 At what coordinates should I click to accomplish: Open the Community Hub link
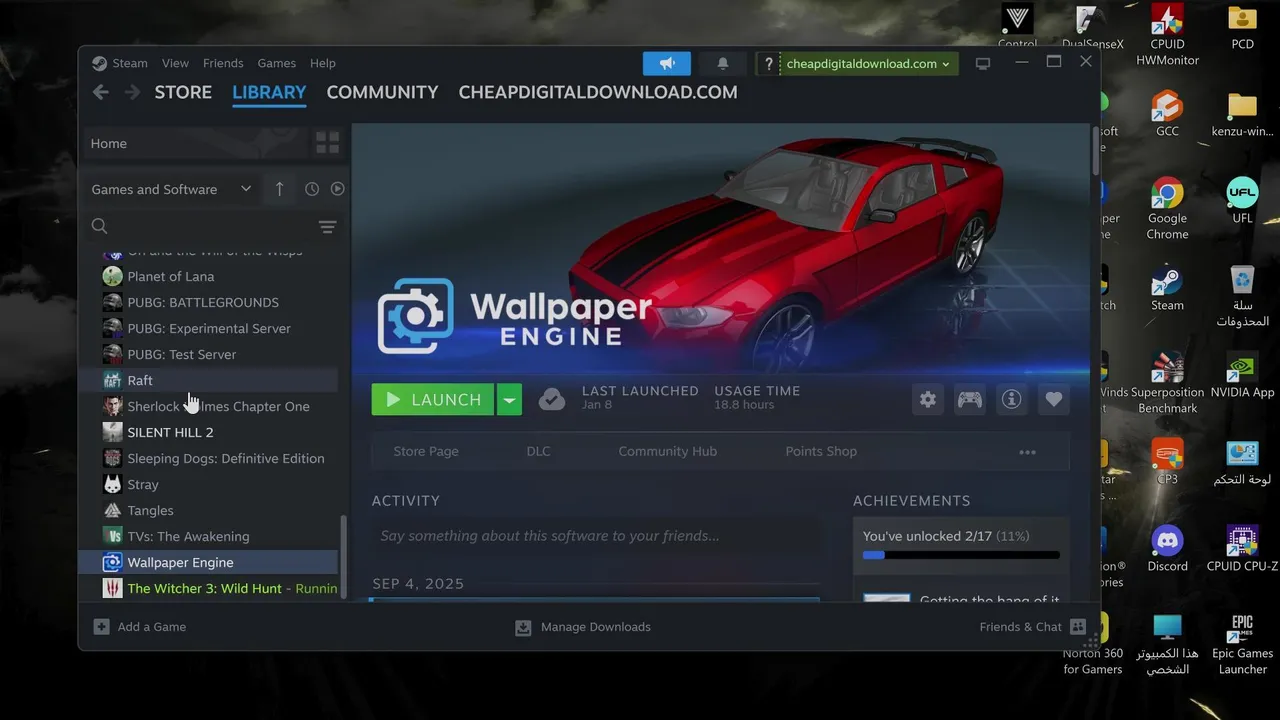[667, 451]
